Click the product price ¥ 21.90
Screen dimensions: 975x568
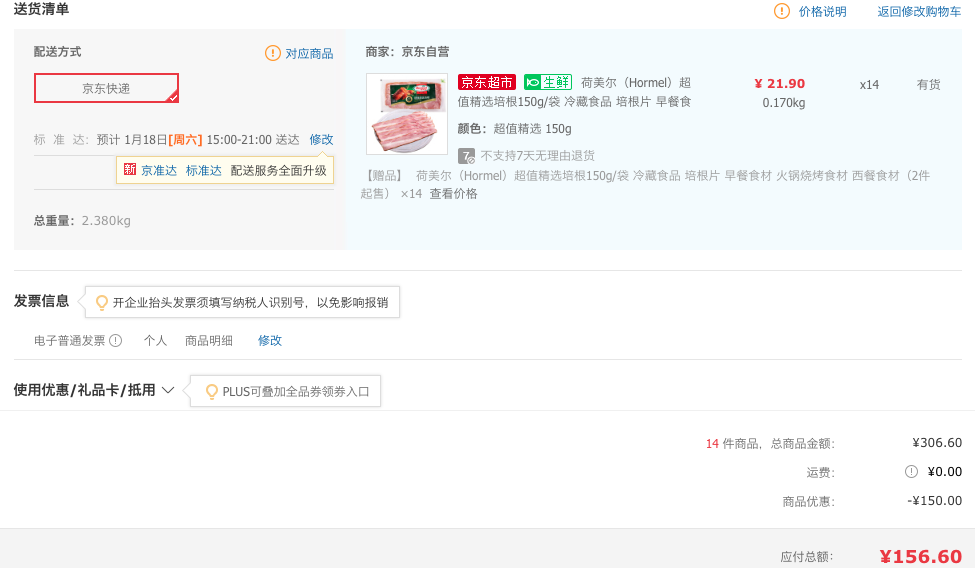pyautogui.click(x=780, y=83)
